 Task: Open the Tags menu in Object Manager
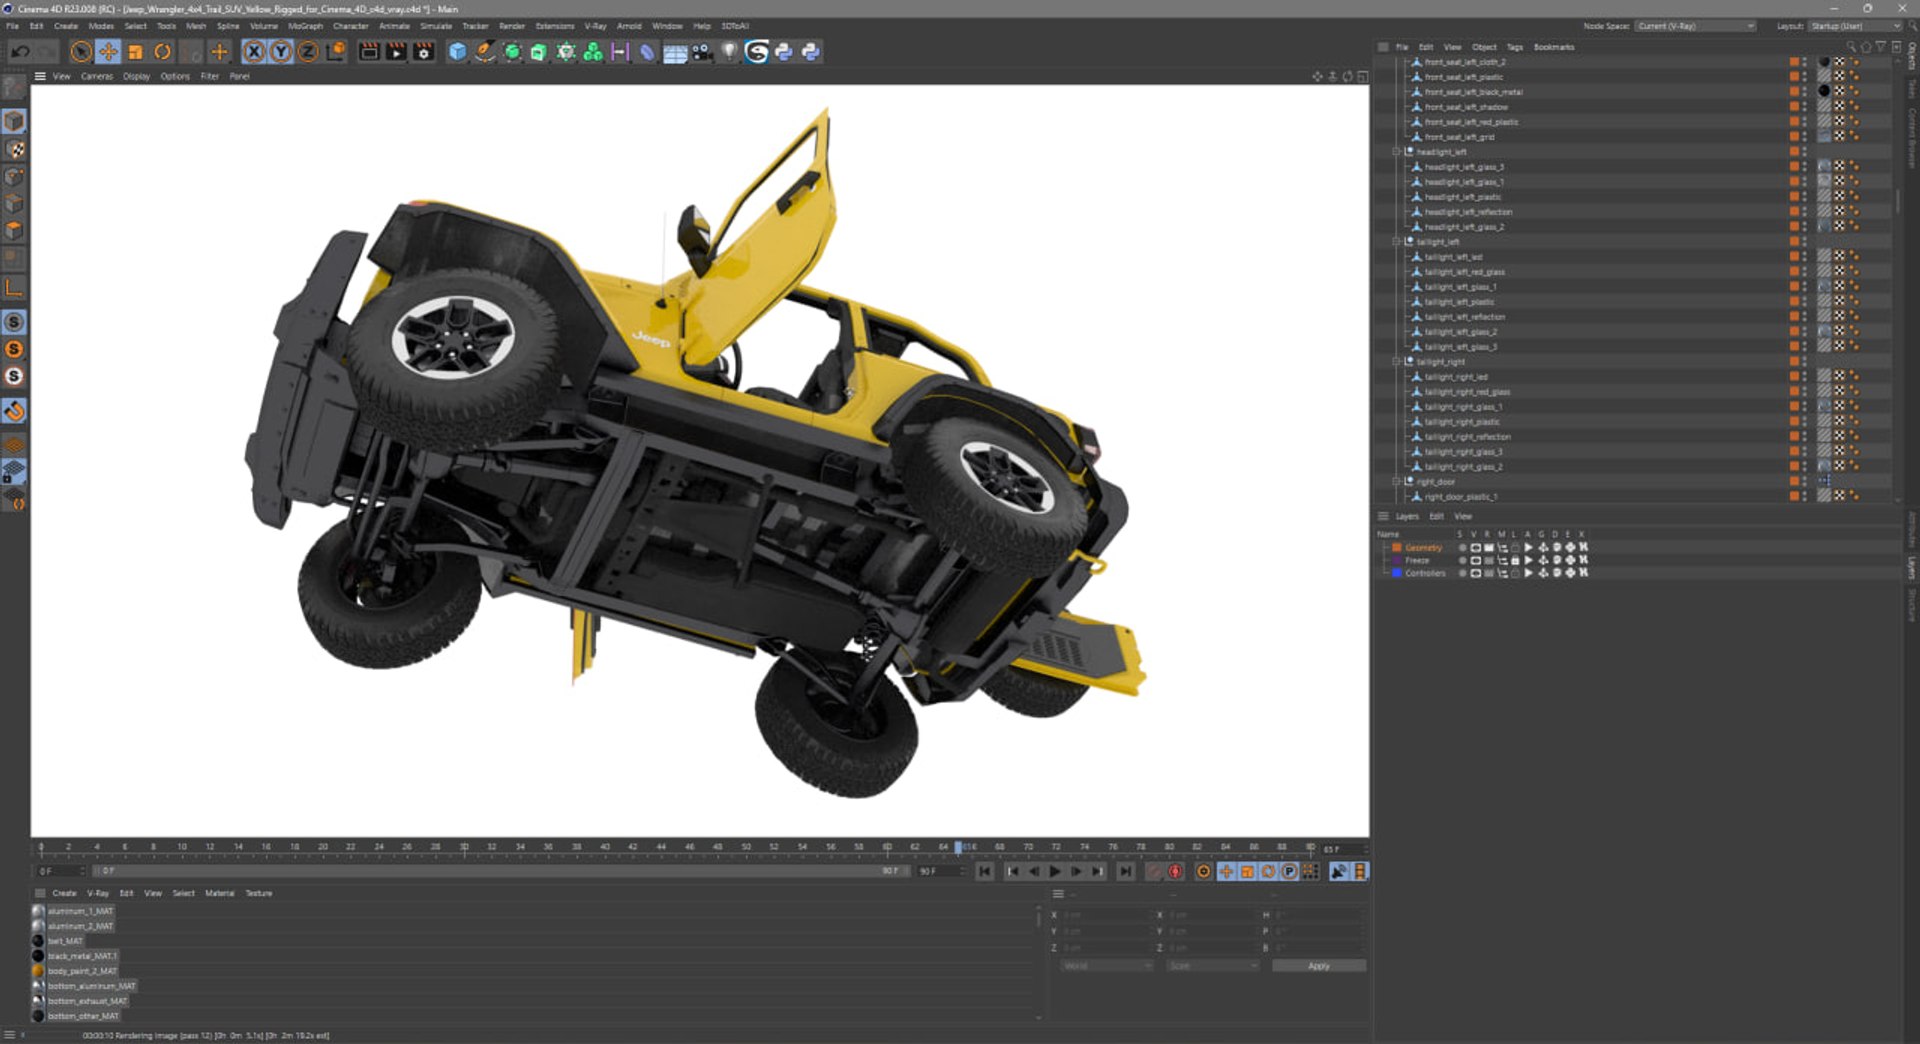tap(1515, 47)
